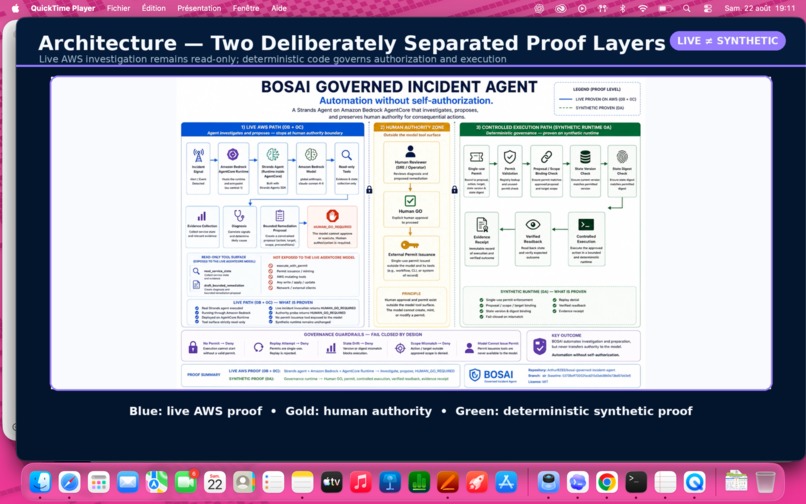Click the date and time Sam. 22 août
The image size is (806, 504).
[759, 8]
